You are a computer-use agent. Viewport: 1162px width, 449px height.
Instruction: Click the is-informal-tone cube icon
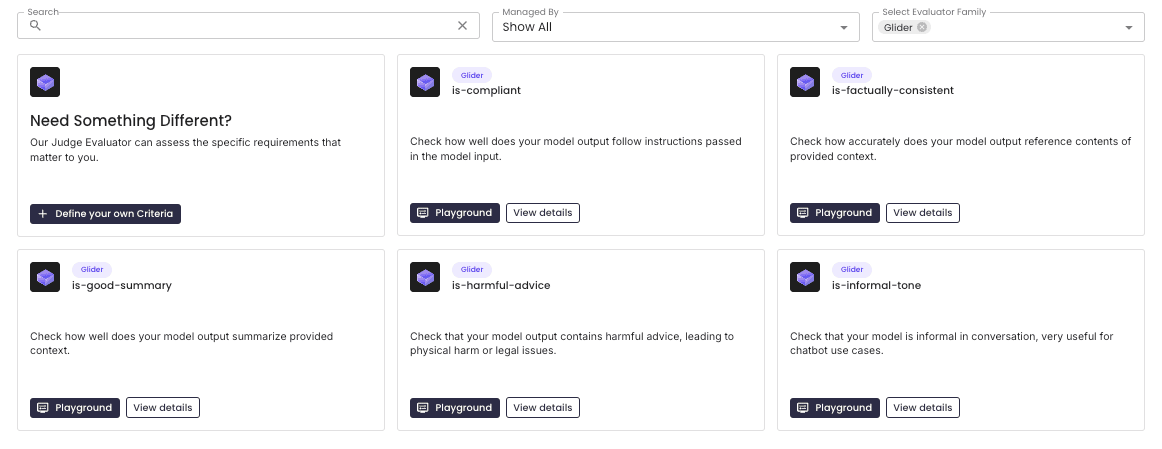pyautogui.click(x=805, y=277)
